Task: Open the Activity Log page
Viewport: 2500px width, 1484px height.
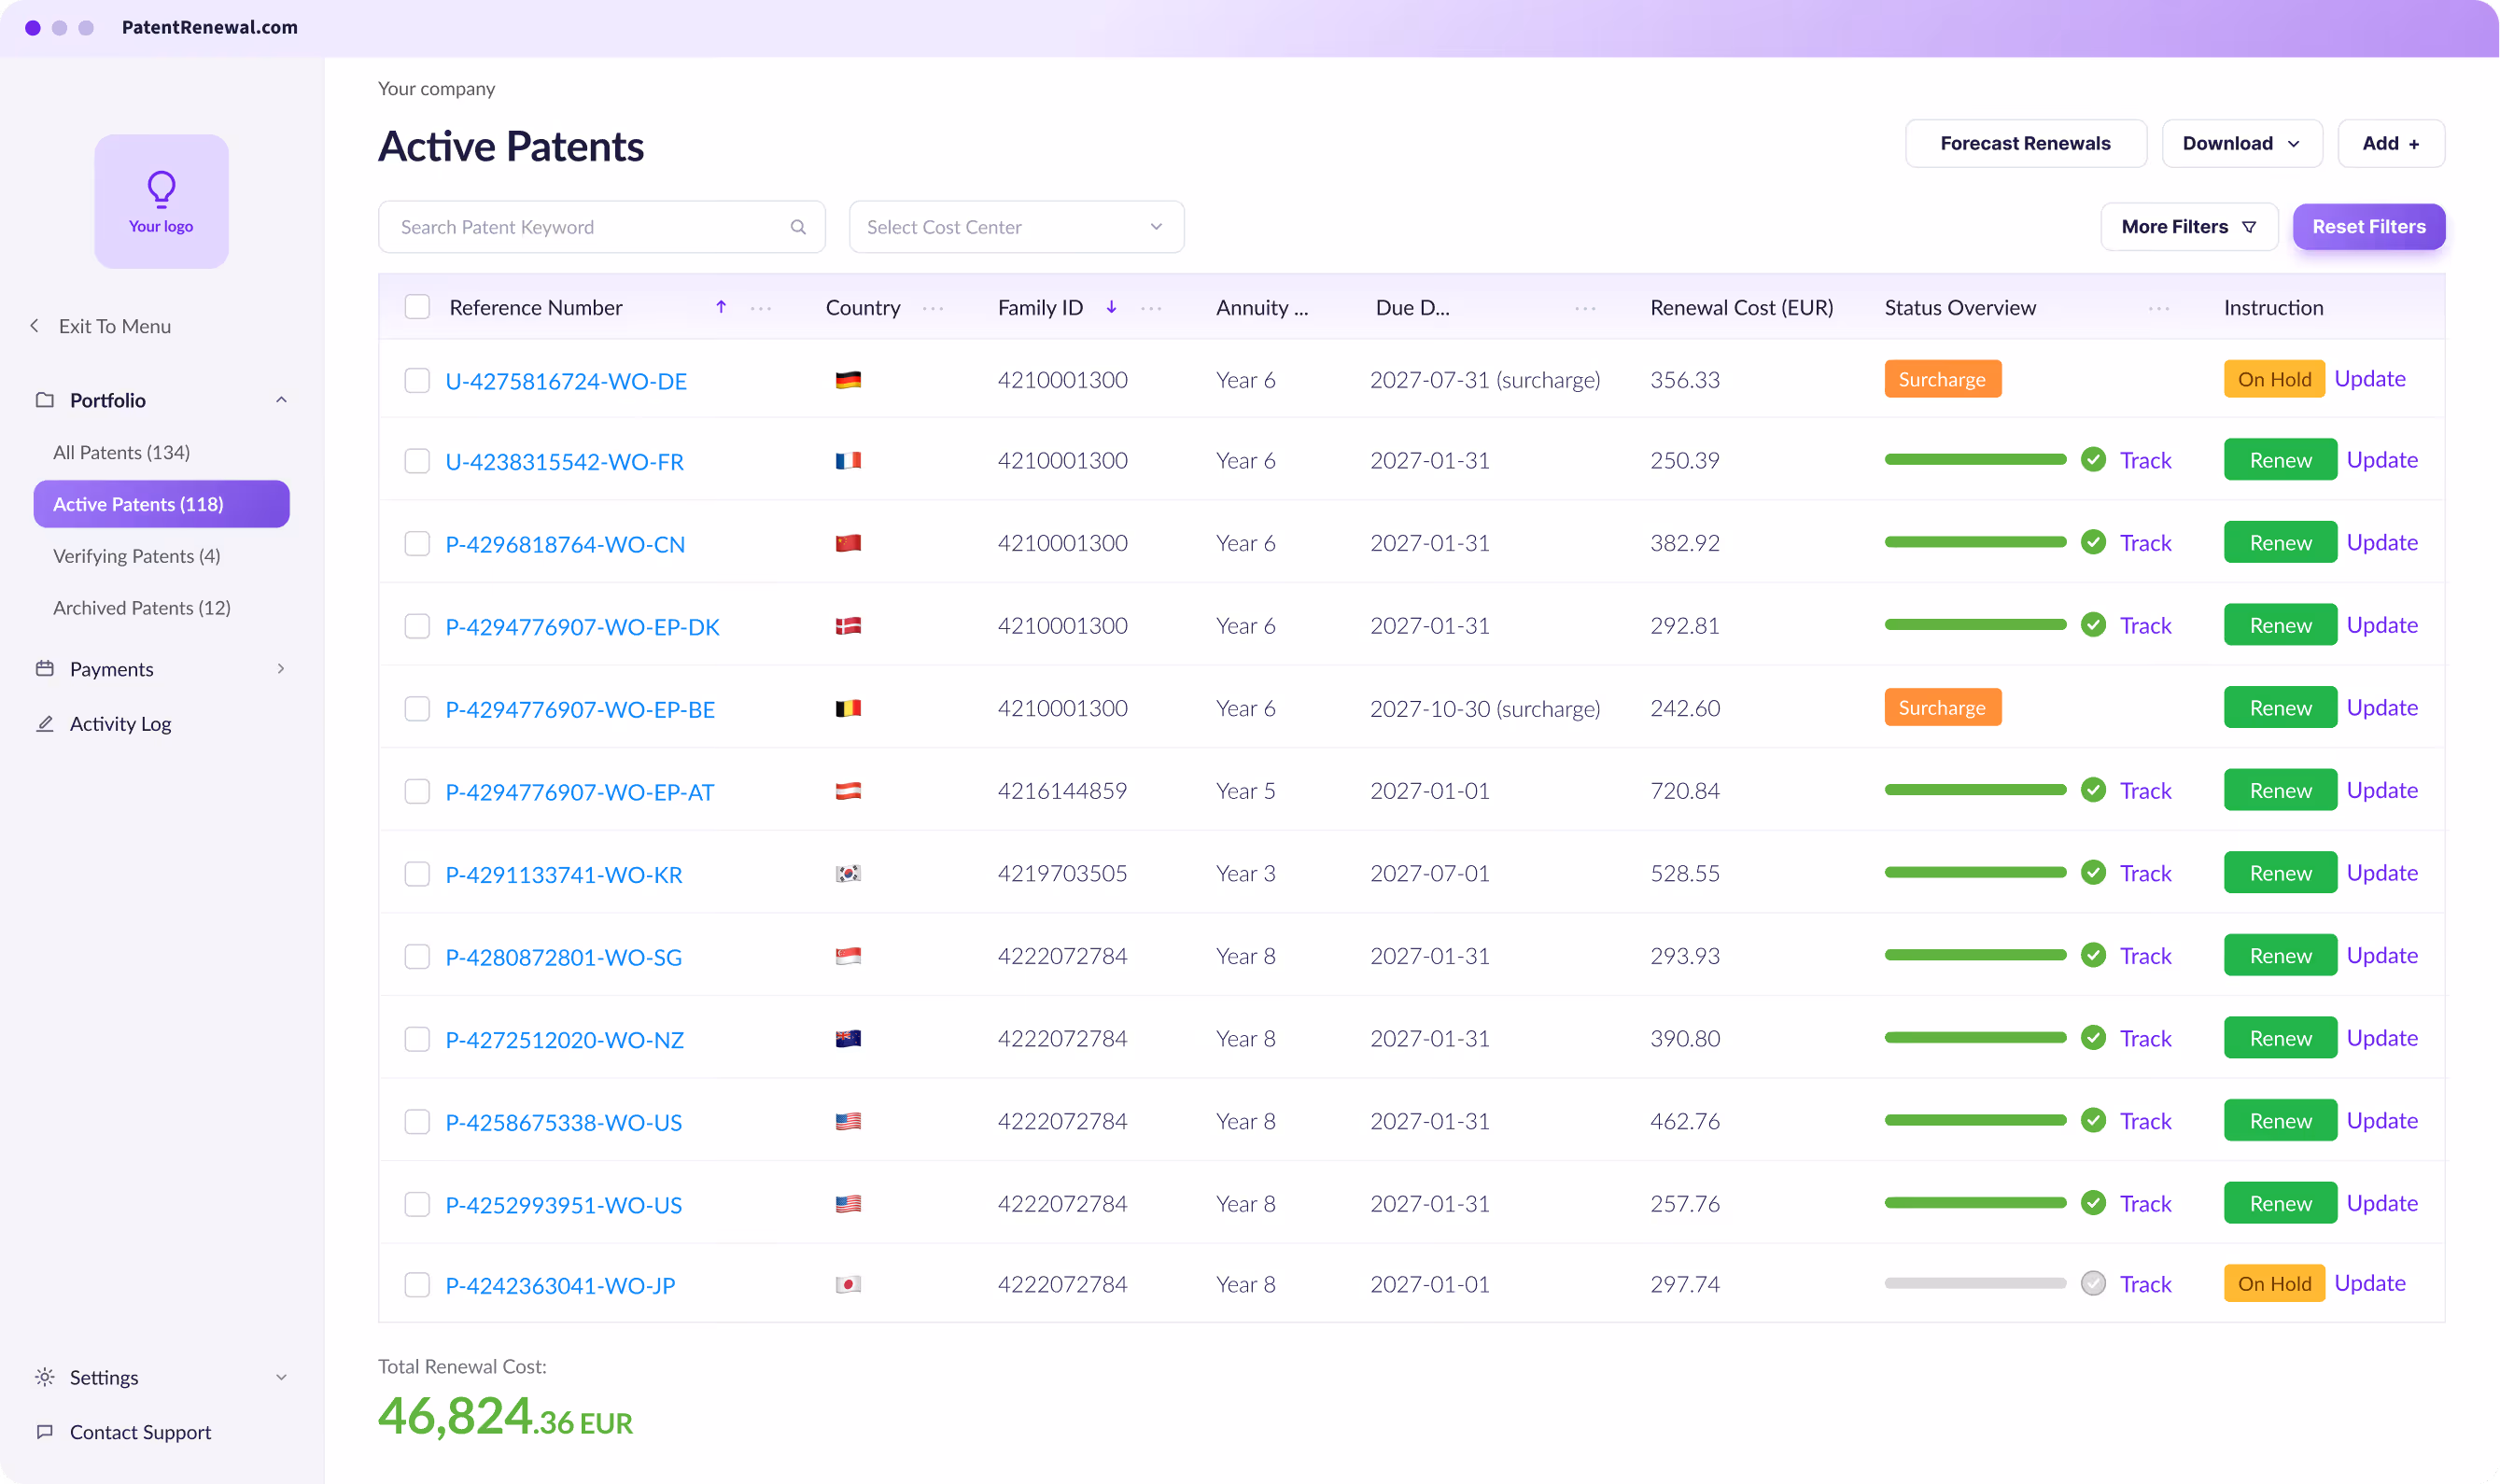Action: 120,723
